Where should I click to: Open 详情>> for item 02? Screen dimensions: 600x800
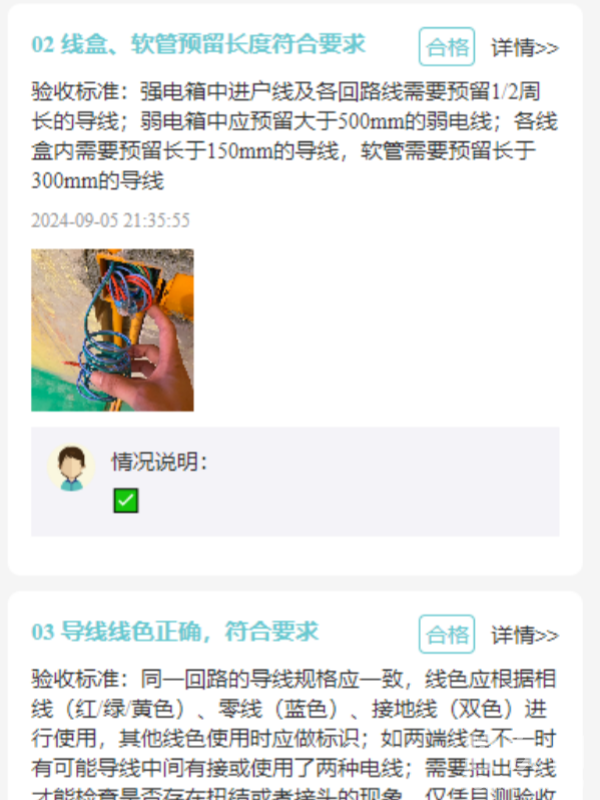click(x=524, y=48)
